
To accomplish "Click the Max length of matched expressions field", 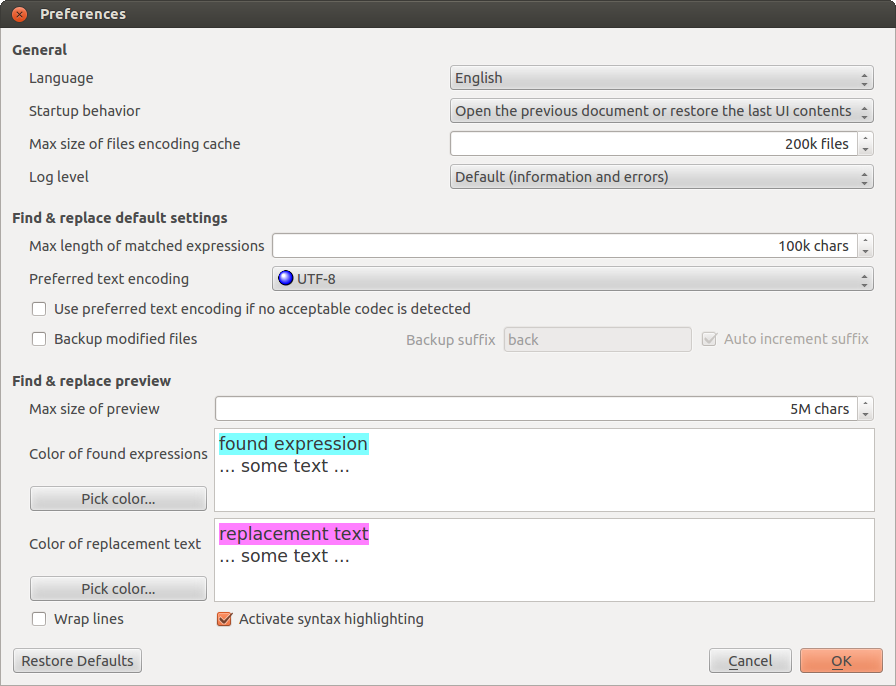I will pyautogui.click(x=564, y=246).
